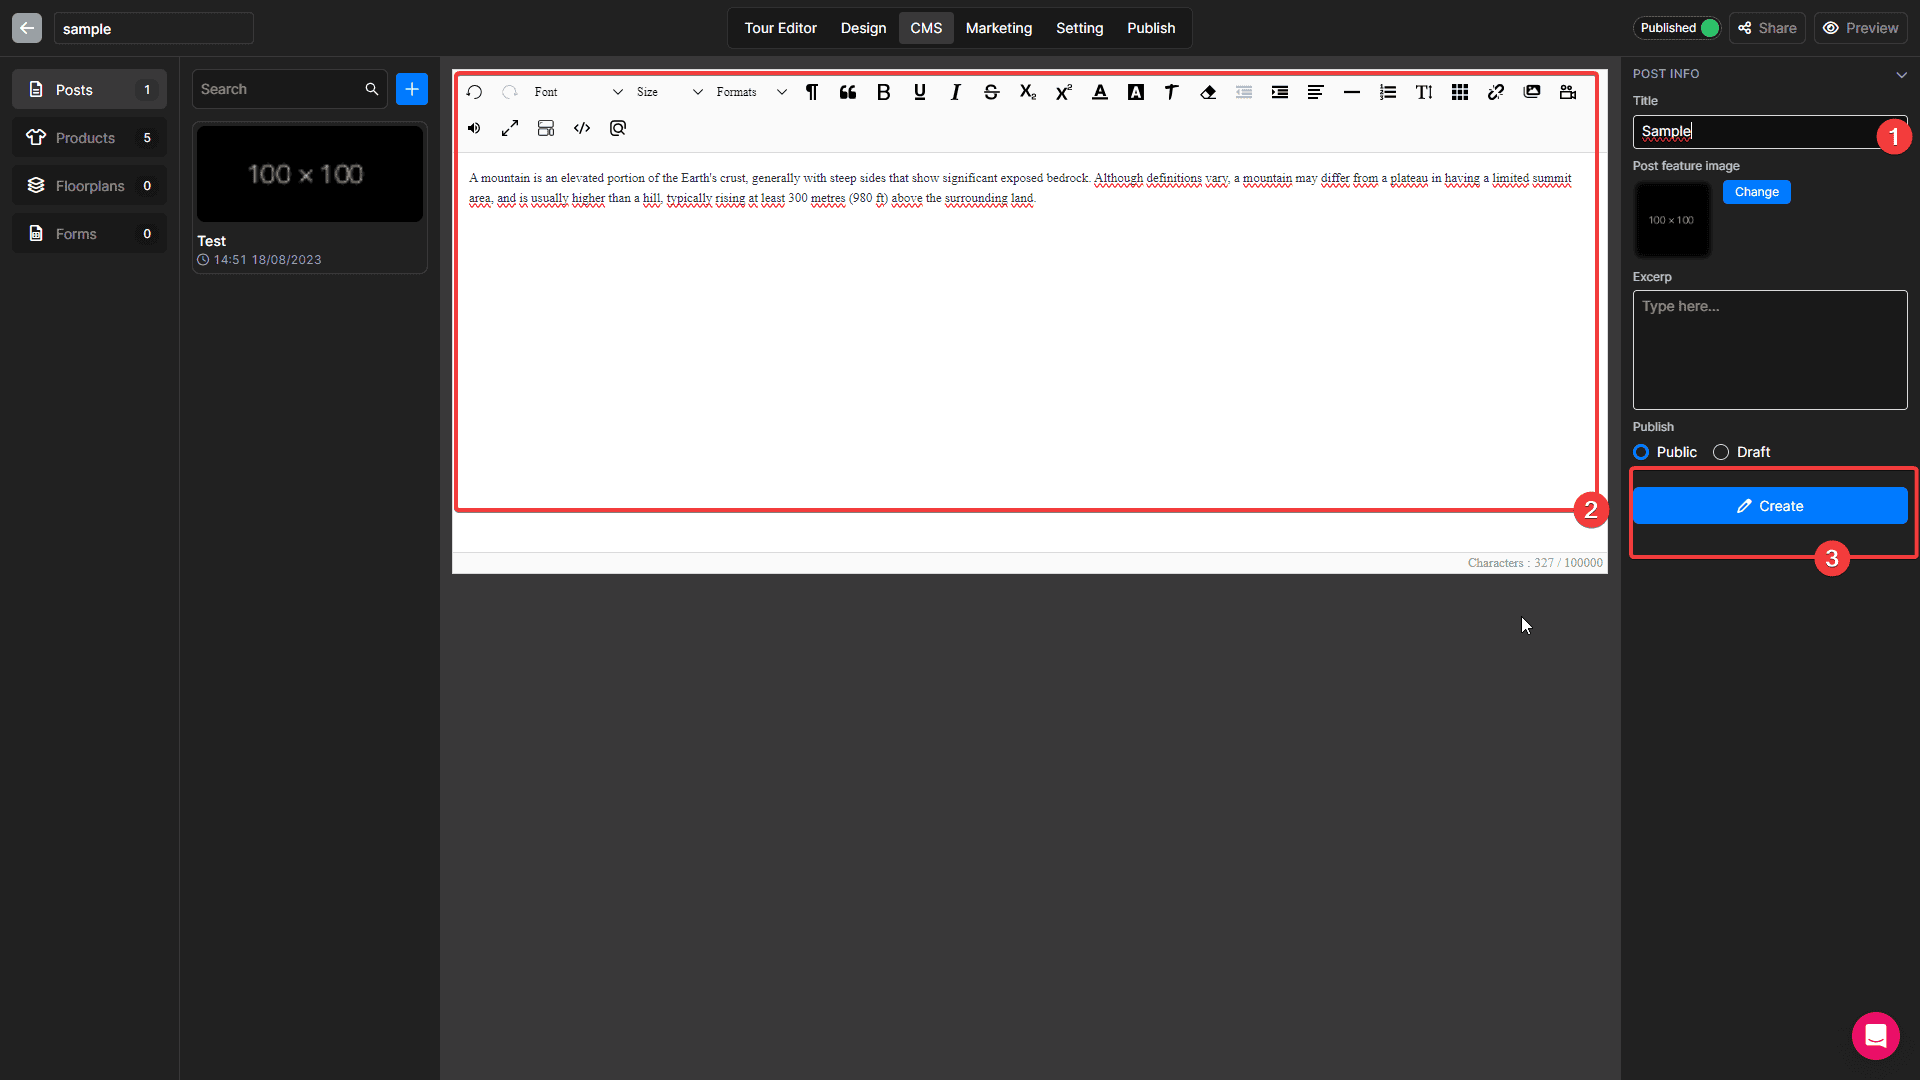Click the insert link icon
Screen dimensions: 1920x1080
tap(1495, 92)
